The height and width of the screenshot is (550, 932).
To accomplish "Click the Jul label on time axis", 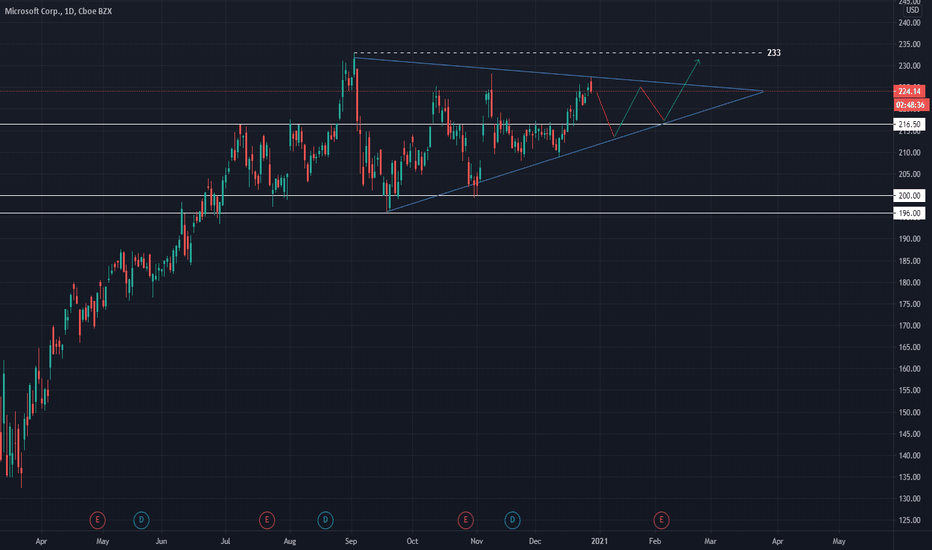I will coord(225,541).
